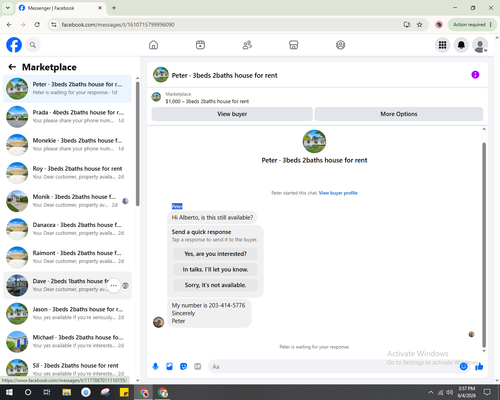Open the nine-dot Menu grid icon
Screen dimensions: 500x400
442,45
